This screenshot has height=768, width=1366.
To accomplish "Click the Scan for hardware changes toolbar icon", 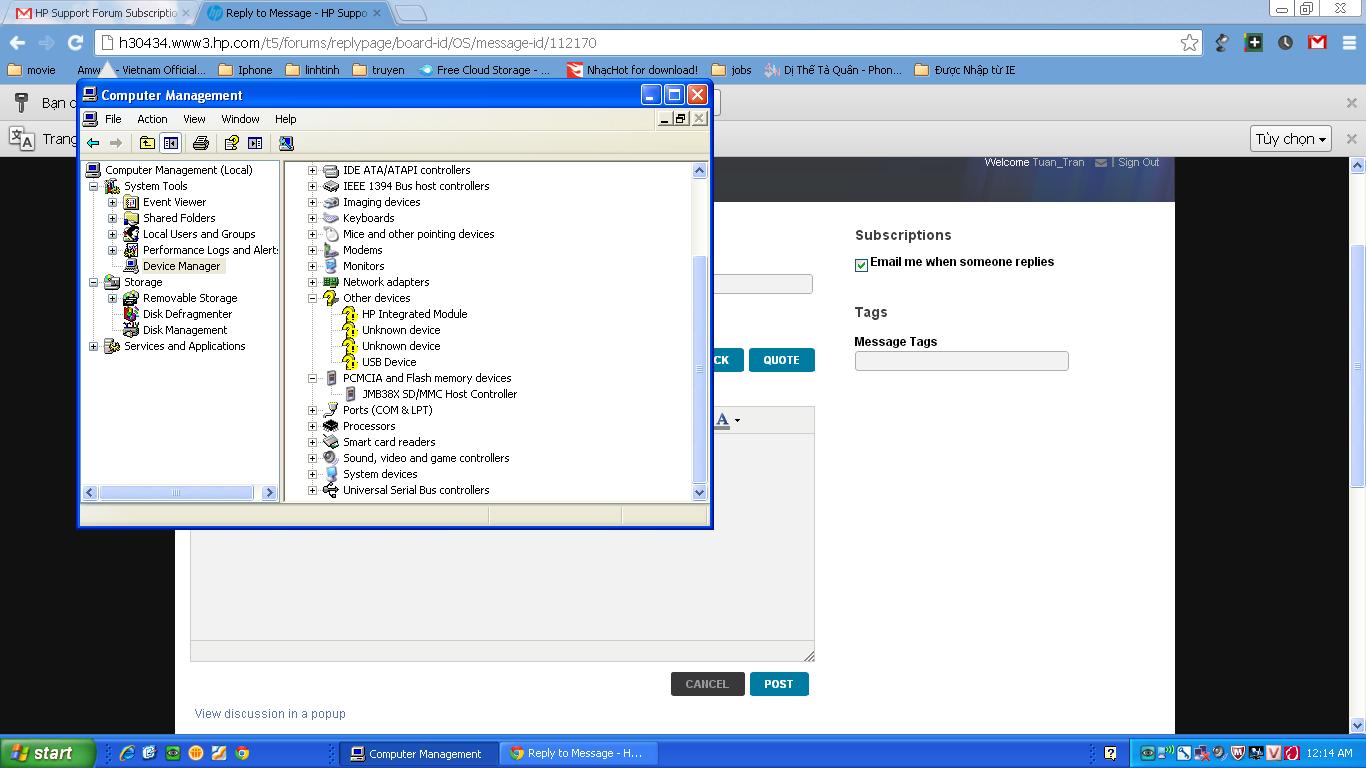I will (286, 143).
